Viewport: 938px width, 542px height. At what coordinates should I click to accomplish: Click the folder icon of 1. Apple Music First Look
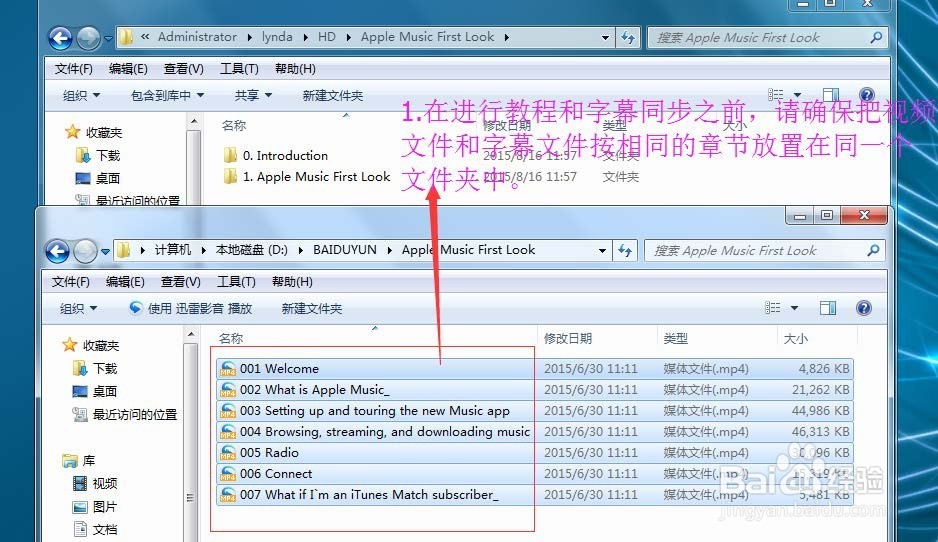click(230, 176)
